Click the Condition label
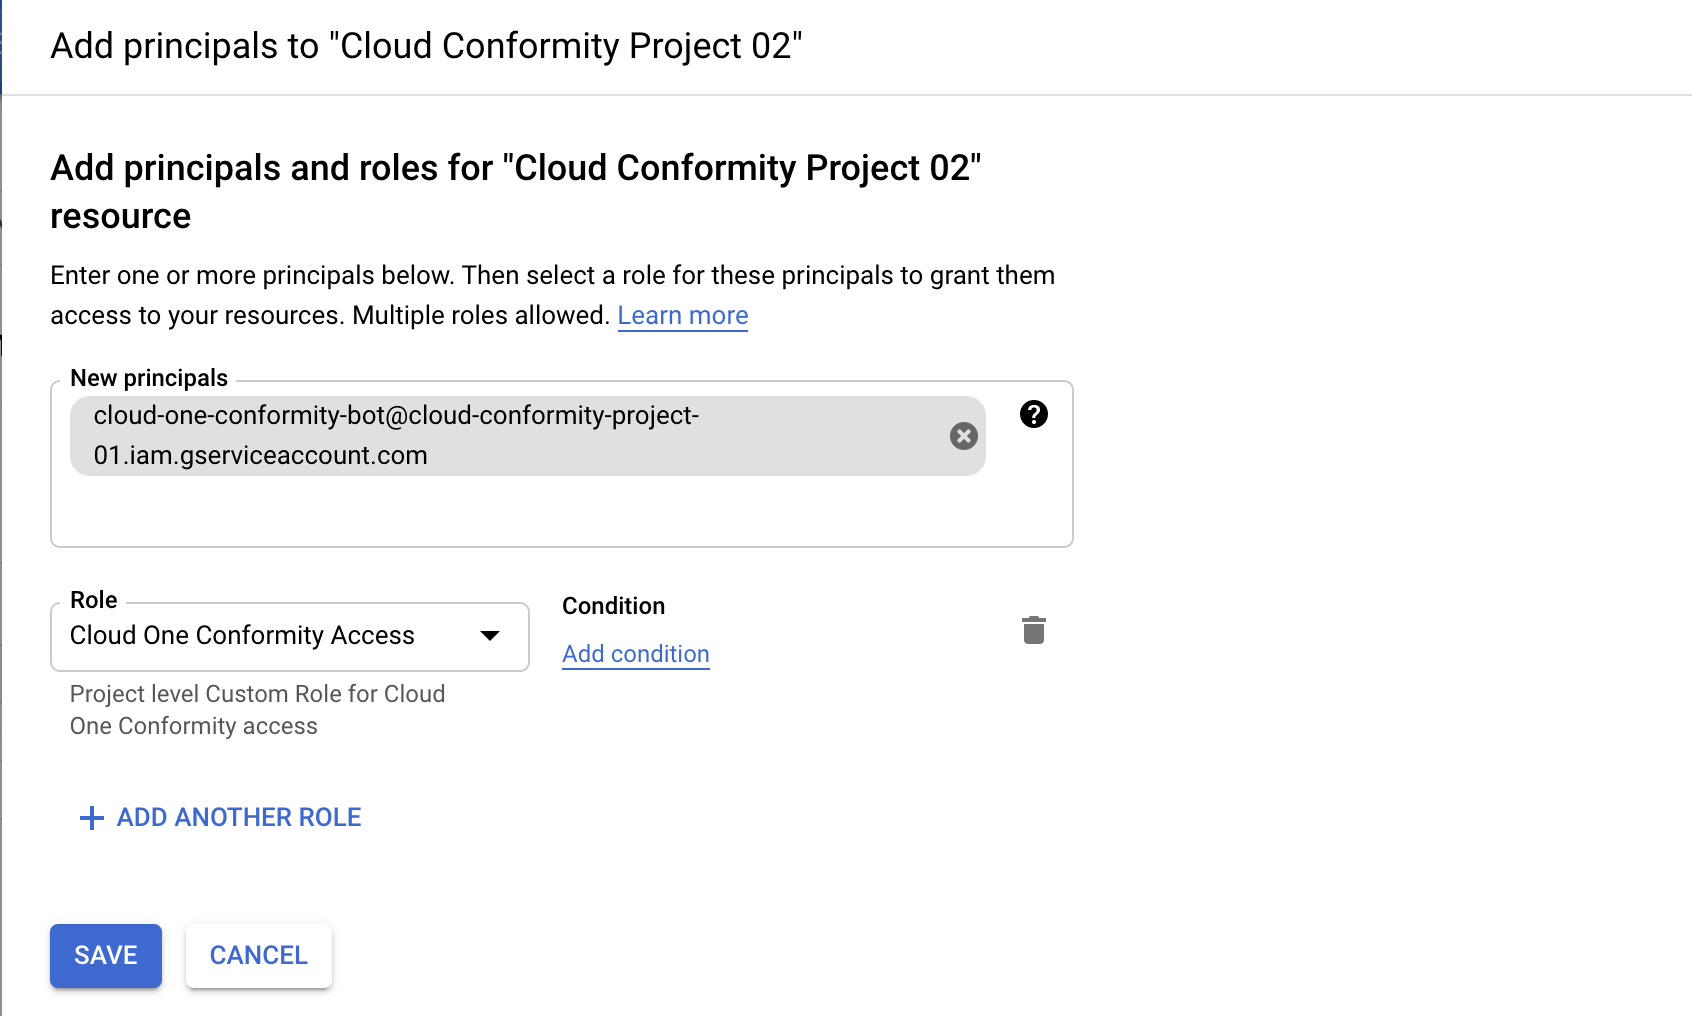 click(613, 606)
